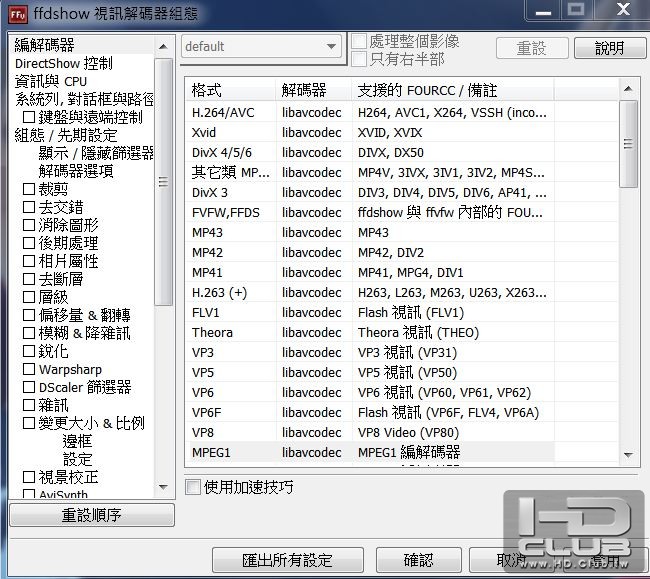Click the left tree scrollbar thumb

coord(163,182)
